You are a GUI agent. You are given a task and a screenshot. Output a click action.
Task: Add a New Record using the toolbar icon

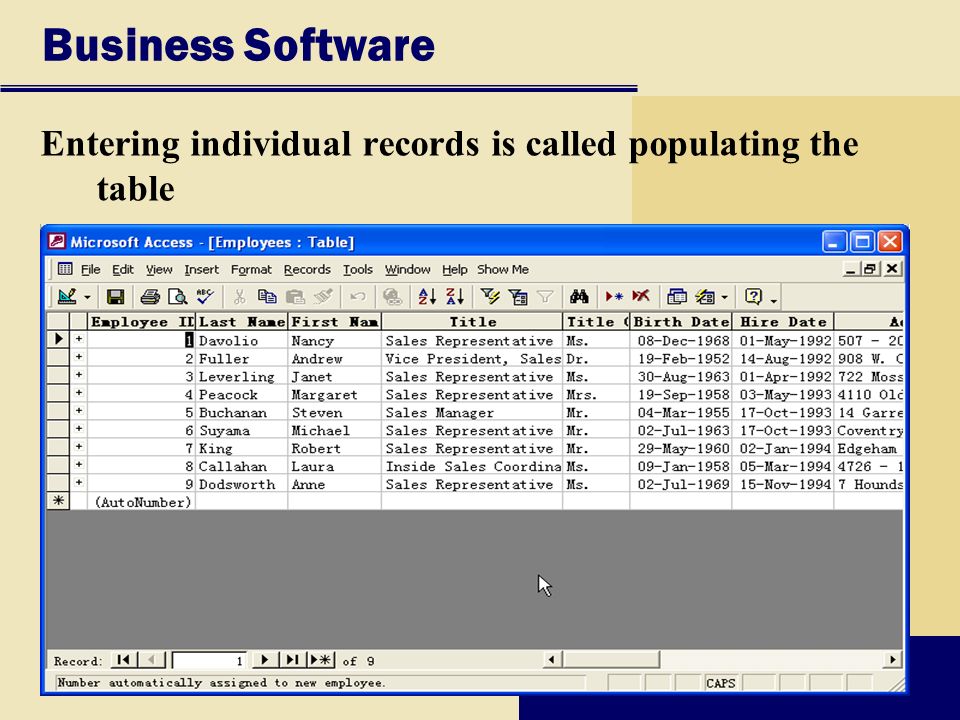[614, 297]
